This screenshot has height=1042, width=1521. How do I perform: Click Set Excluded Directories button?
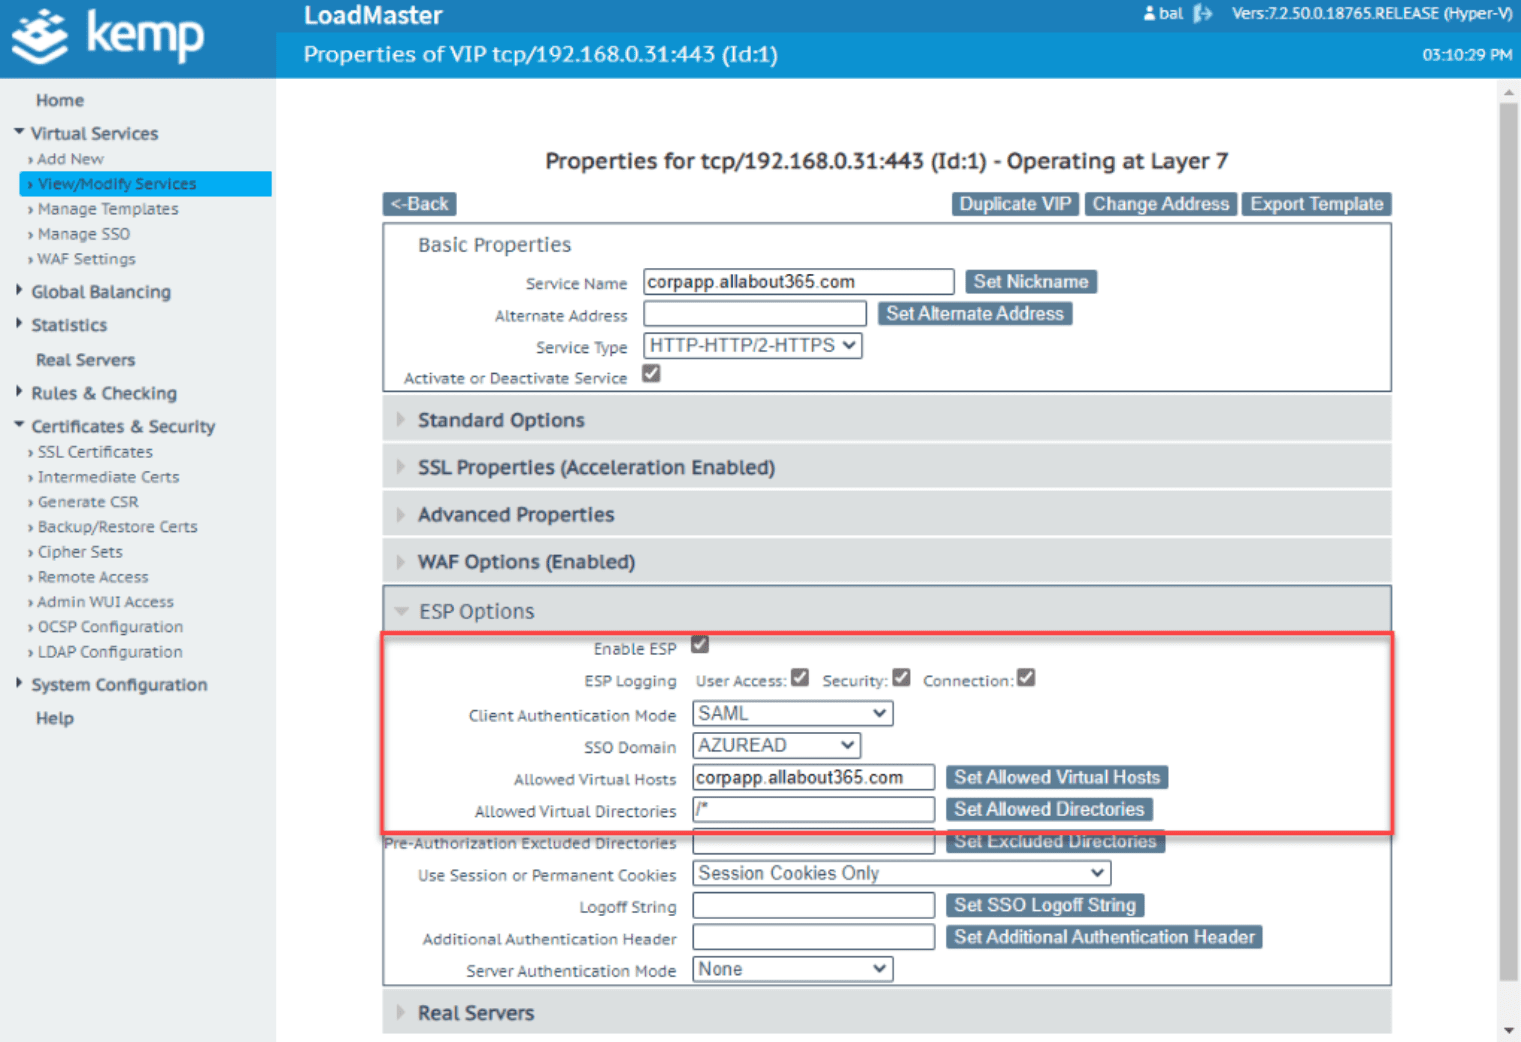[x=1055, y=842]
